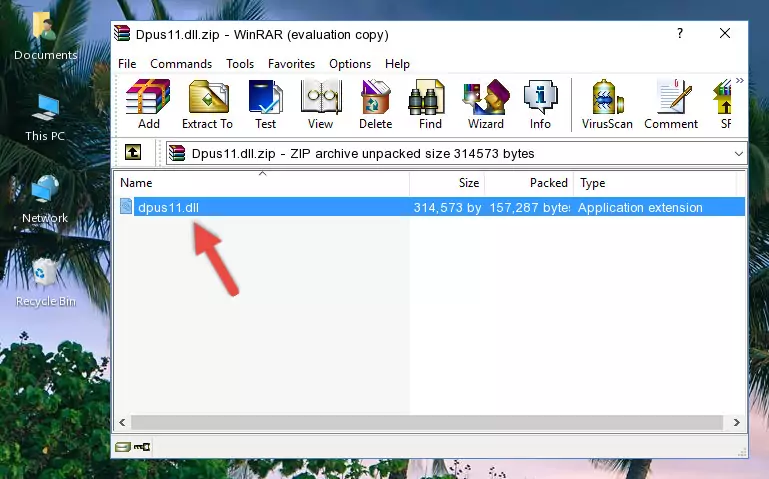Viewport: 769px width, 479px height.
Task: Click the drive icon in status bar
Action: tap(123, 447)
